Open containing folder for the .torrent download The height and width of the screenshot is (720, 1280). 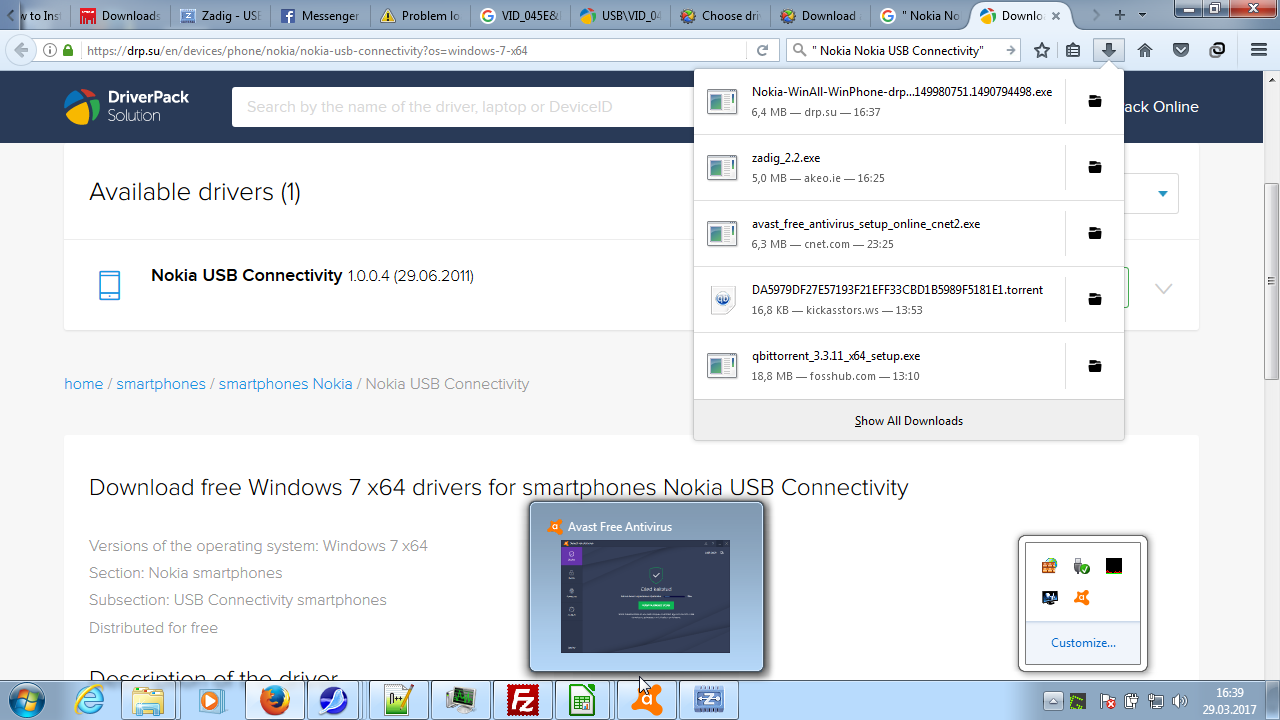pyautogui.click(x=1095, y=299)
